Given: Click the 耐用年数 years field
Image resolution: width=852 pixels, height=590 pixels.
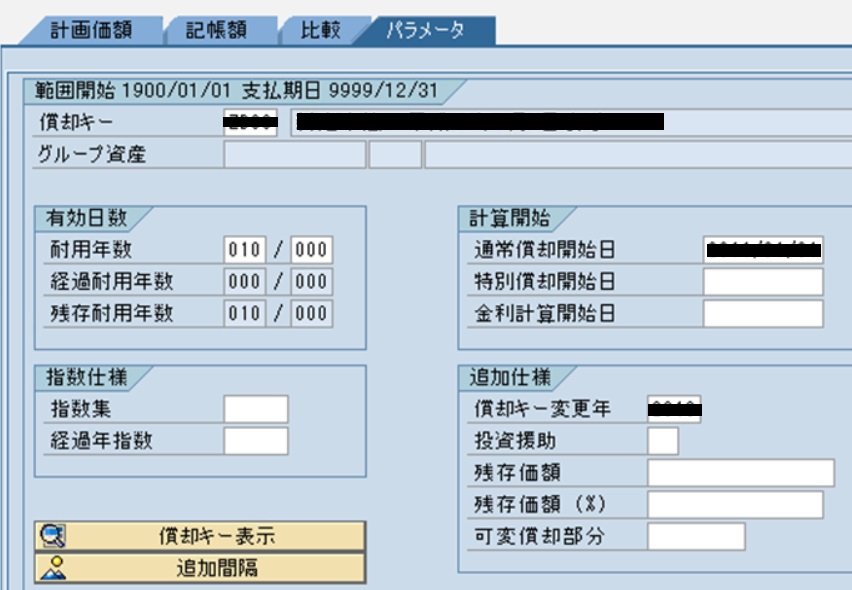Looking at the screenshot, I should (245, 250).
